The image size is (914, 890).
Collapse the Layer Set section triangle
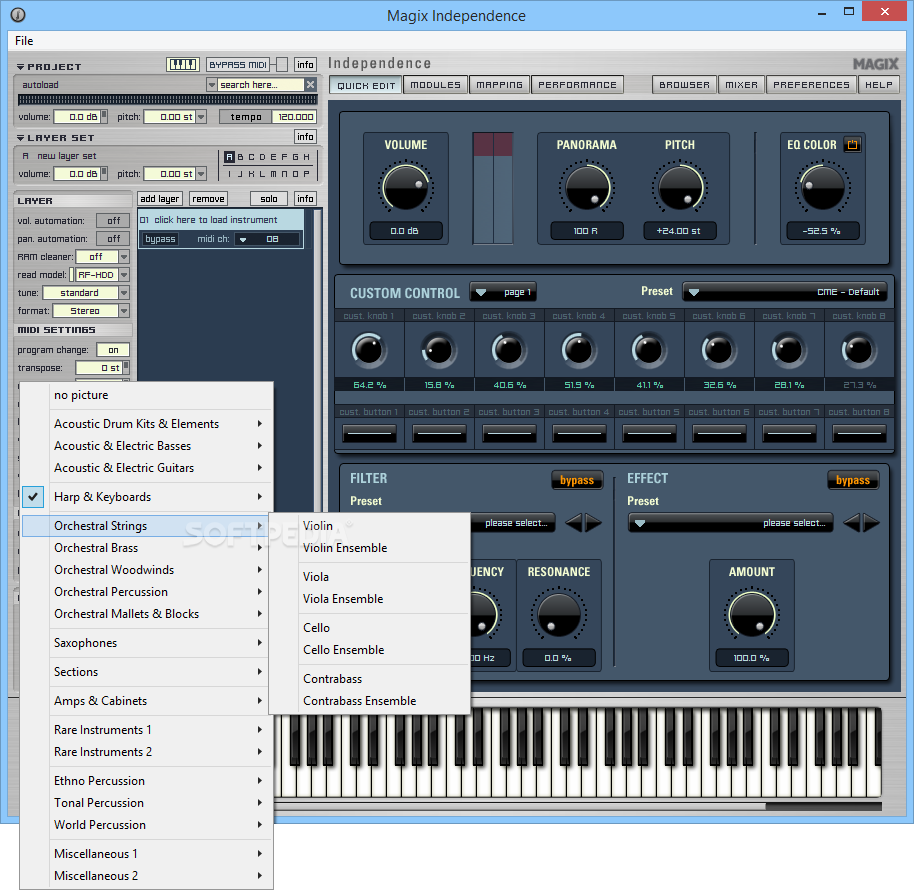20,138
